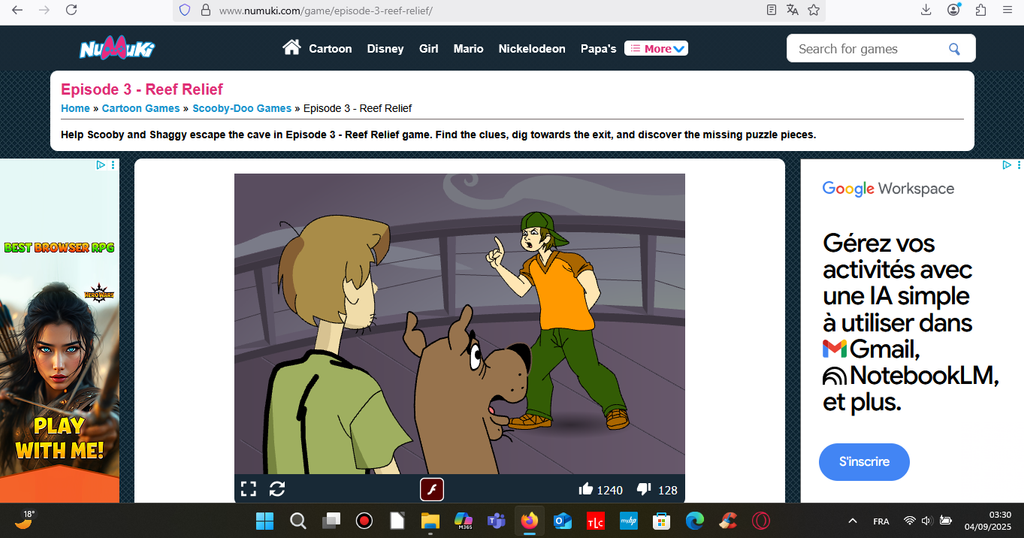
Task: Click the Scooby-Doo Games breadcrumb link
Action: (x=242, y=108)
